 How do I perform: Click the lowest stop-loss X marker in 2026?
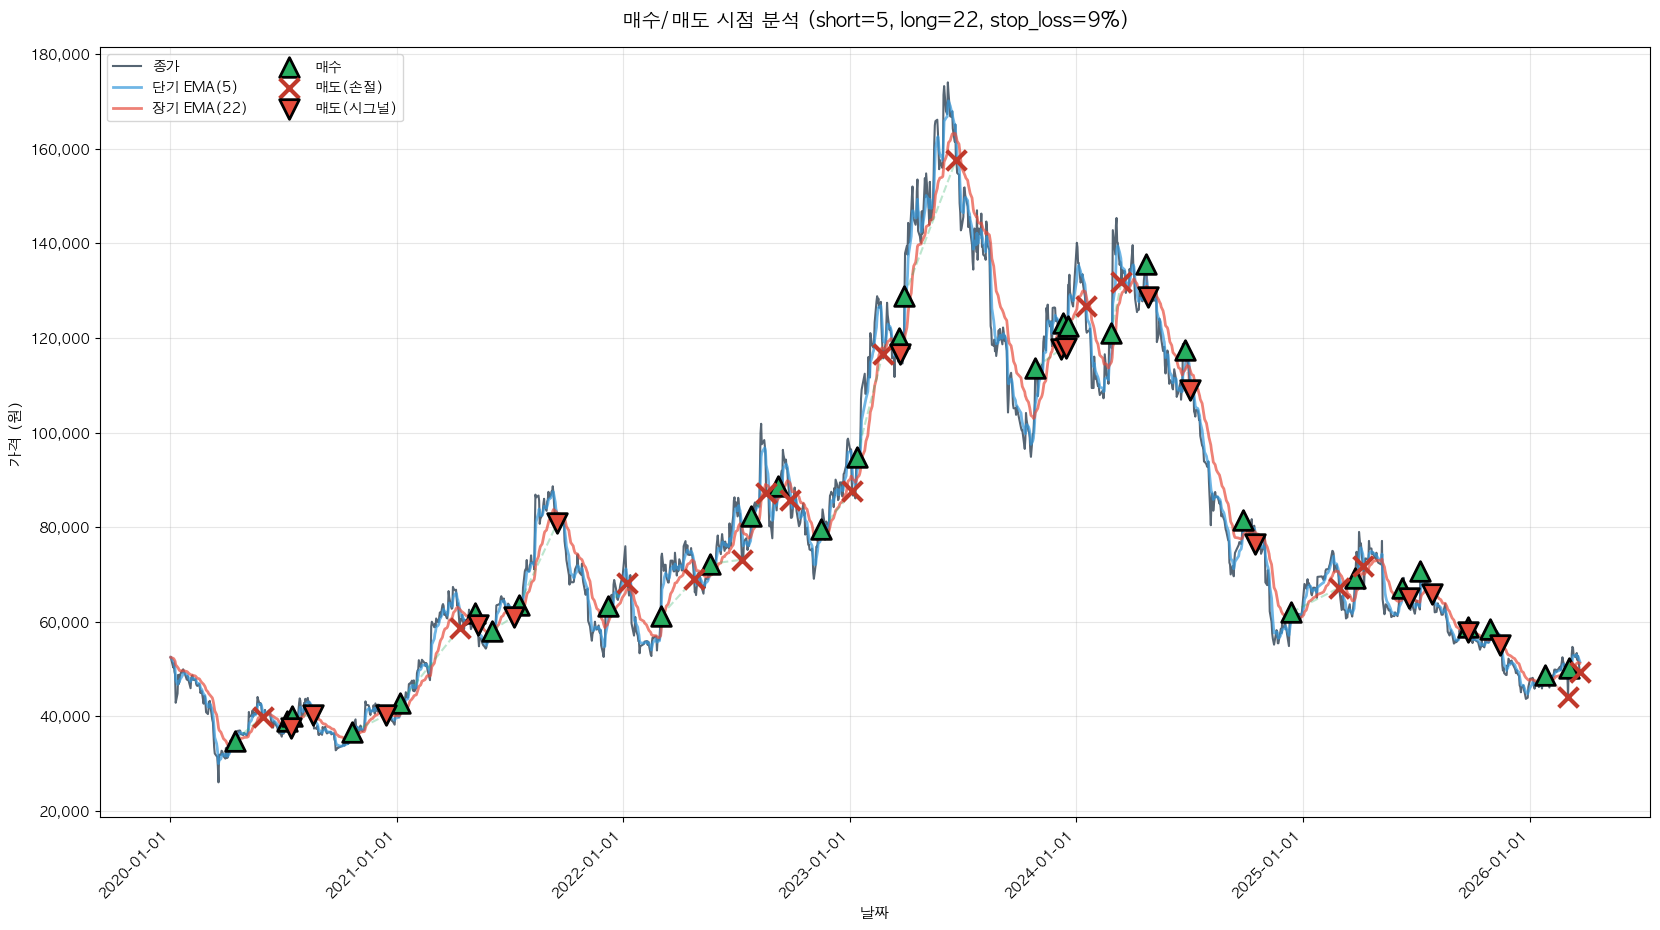tap(1568, 697)
